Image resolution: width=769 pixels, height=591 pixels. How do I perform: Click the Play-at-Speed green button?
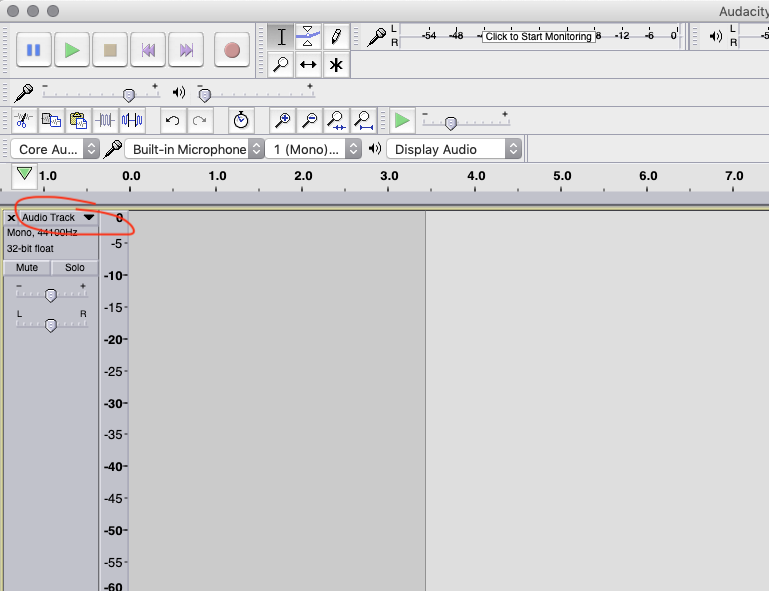[x=402, y=120]
